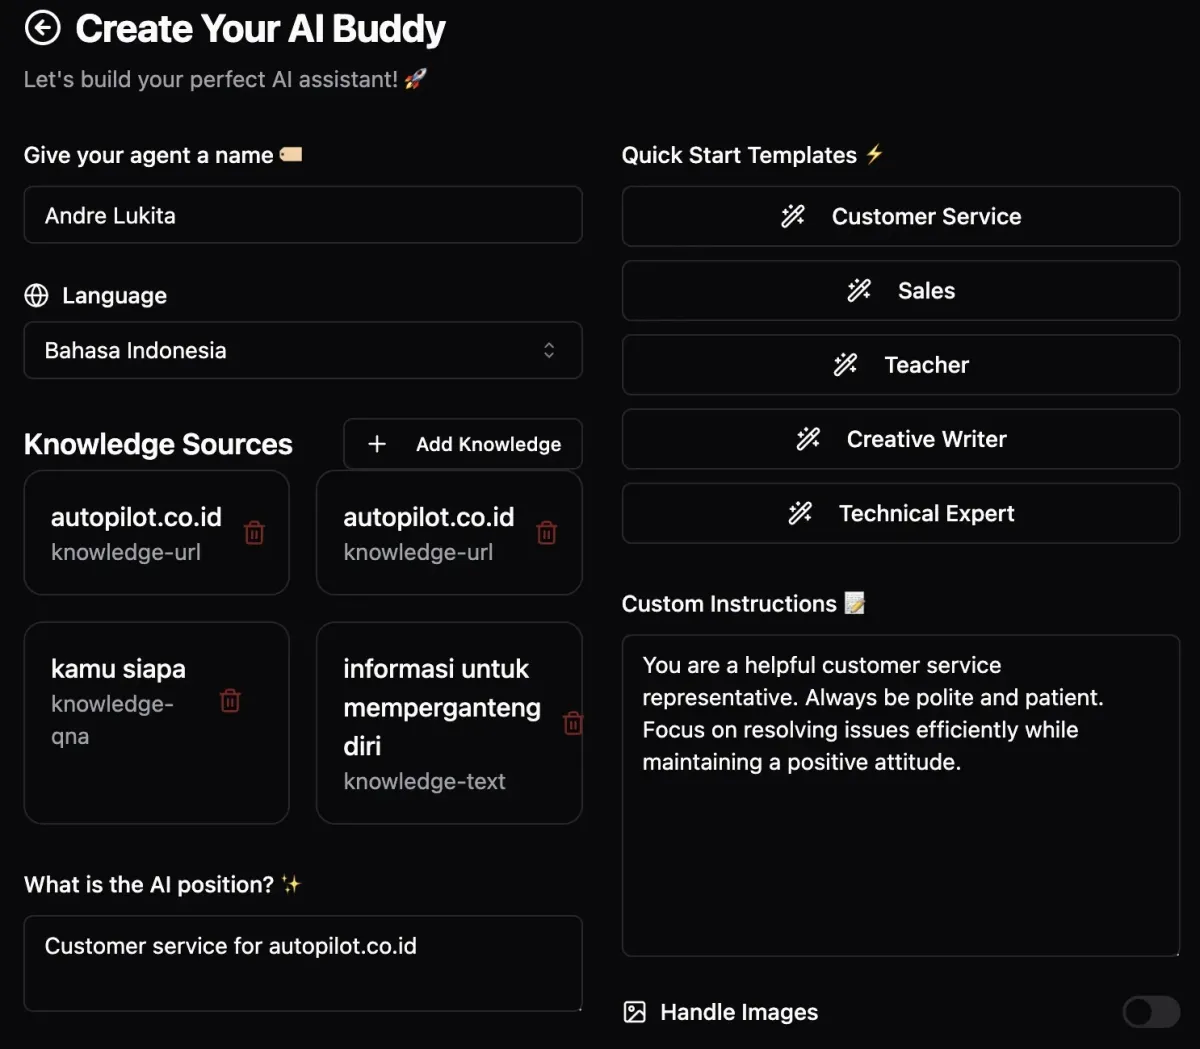
Task: Click the globe icon next to Language
Action: pyautogui.click(x=36, y=296)
